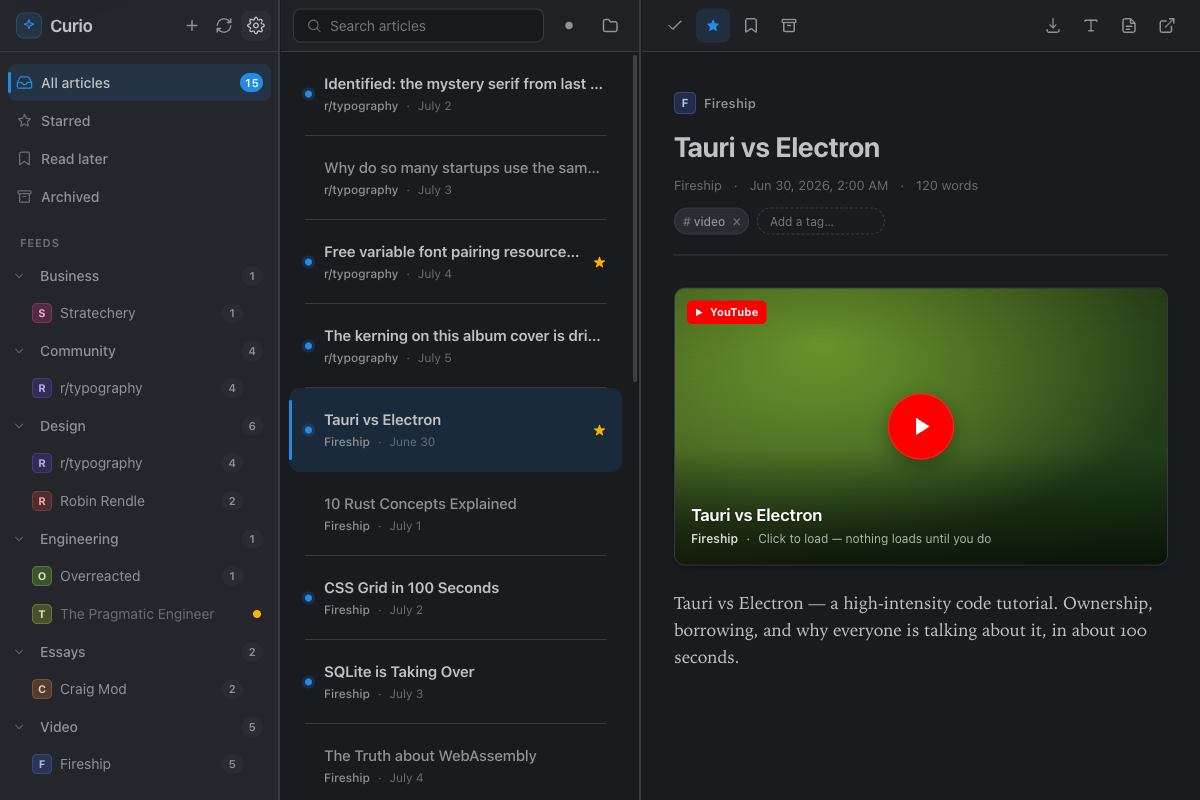Screen dimensions: 1200x800
Task: Switch to reader view document icon
Action: [x=1129, y=26]
